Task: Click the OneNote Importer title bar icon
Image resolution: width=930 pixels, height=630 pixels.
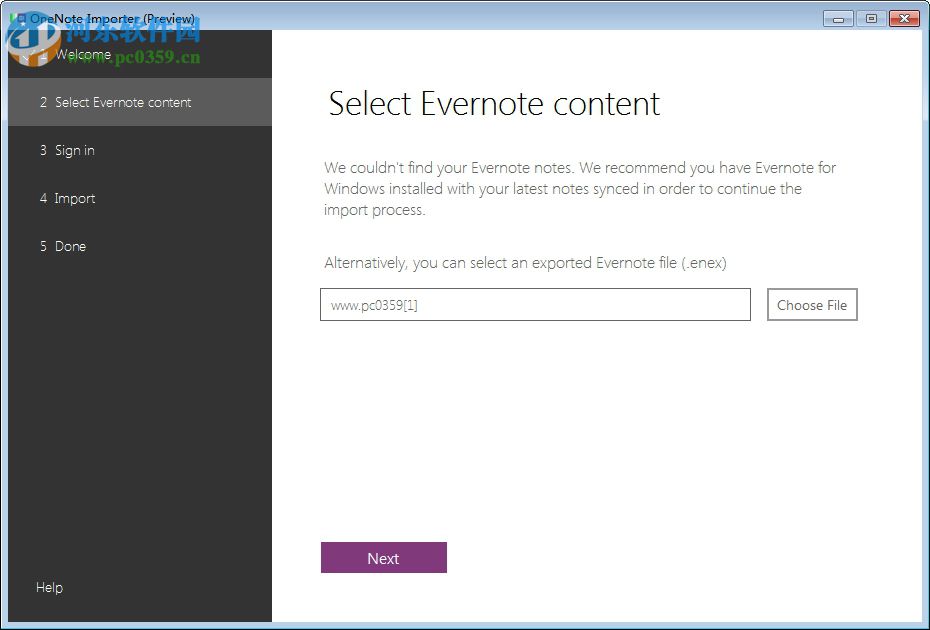Action: click(x=18, y=18)
